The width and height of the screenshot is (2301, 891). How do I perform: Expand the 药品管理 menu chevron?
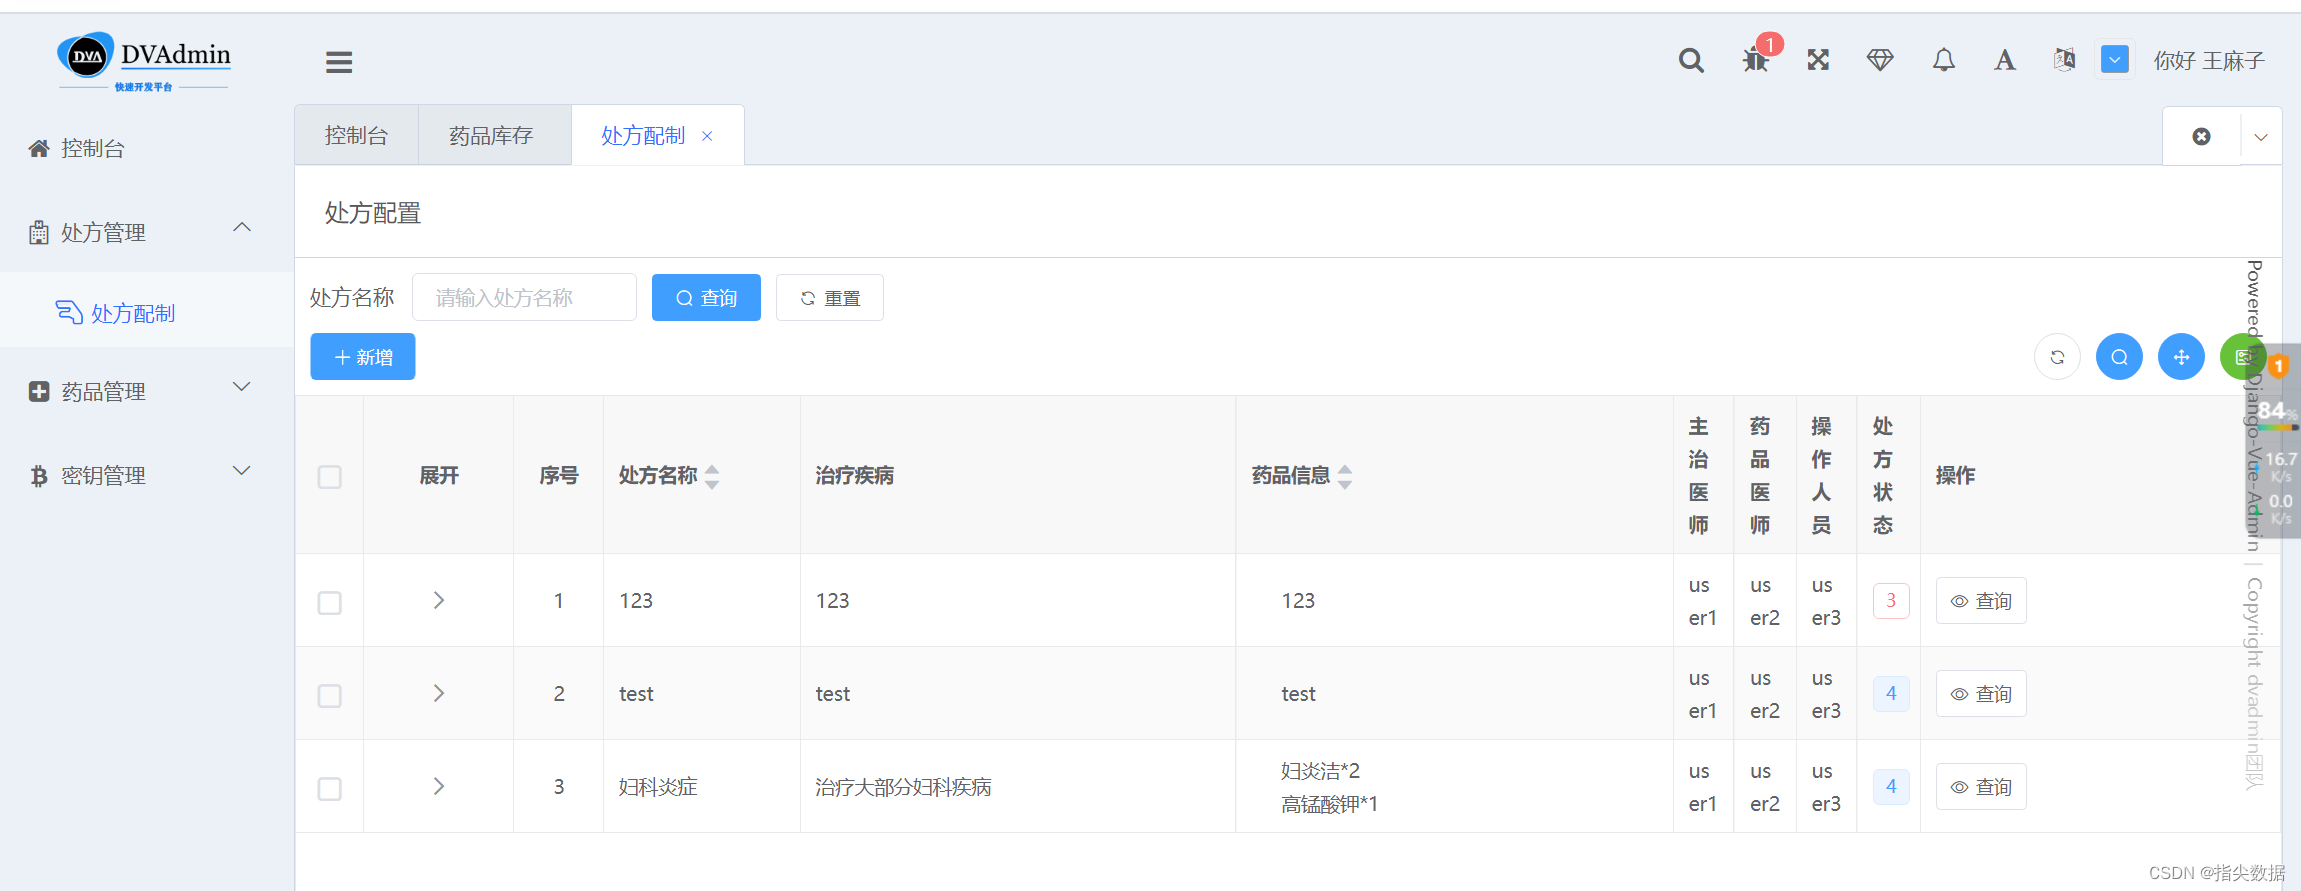pos(242,387)
